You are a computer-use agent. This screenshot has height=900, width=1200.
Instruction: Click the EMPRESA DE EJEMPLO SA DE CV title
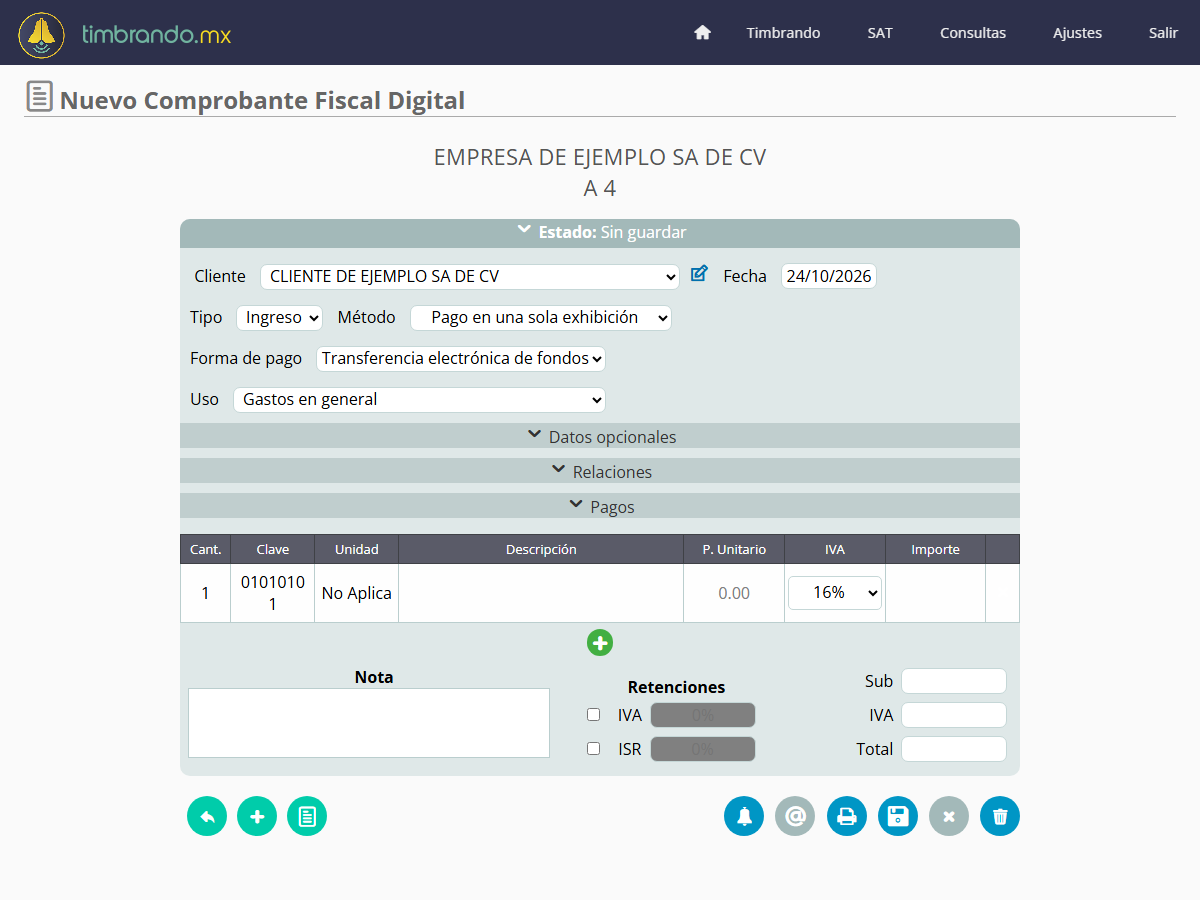point(600,157)
